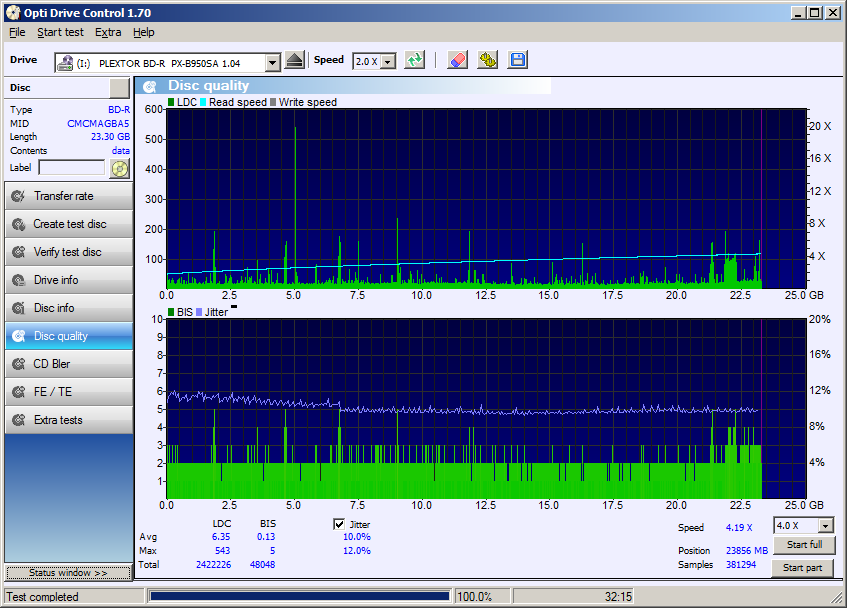Open Disc info panel
Image resolution: width=847 pixels, height=608 pixels.
tap(69, 308)
